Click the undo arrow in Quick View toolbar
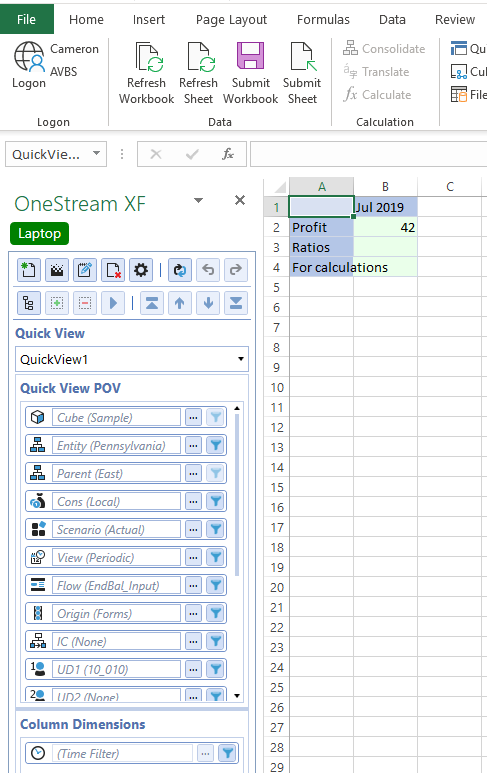The image size is (487, 773). coord(208,270)
